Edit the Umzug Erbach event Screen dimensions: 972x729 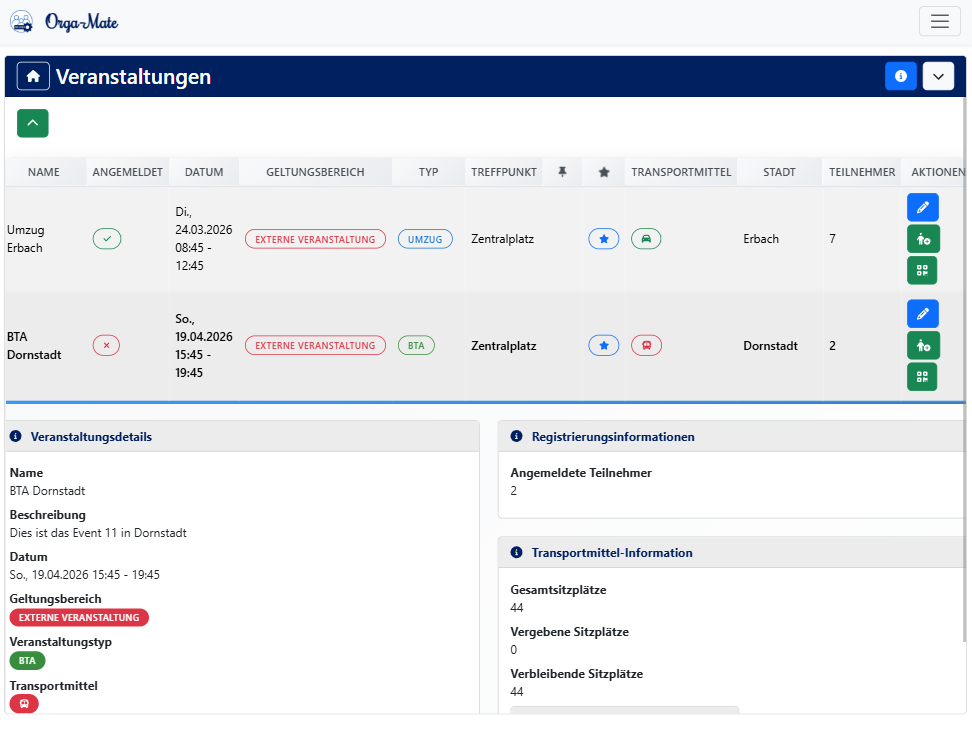(x=922, y=207)
